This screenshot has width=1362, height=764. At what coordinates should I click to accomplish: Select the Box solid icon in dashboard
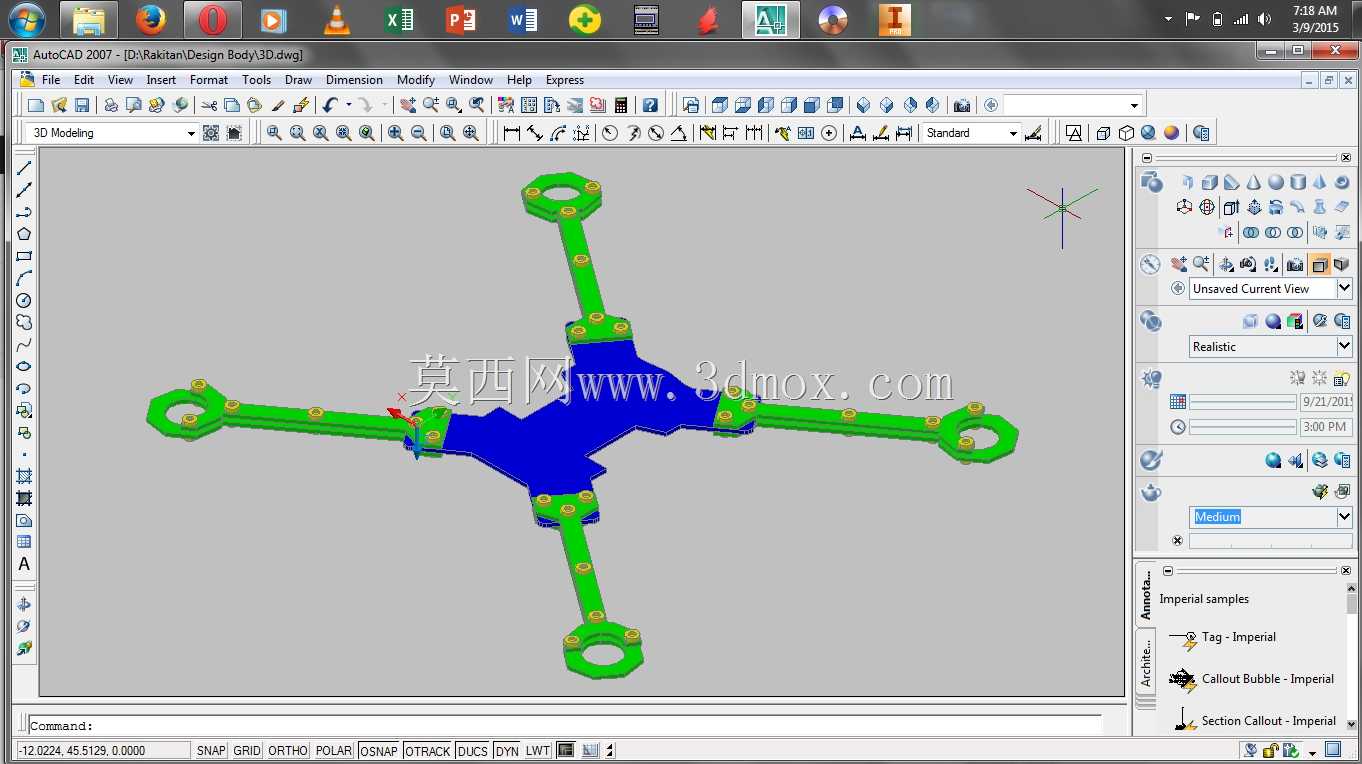point(1210,182)
